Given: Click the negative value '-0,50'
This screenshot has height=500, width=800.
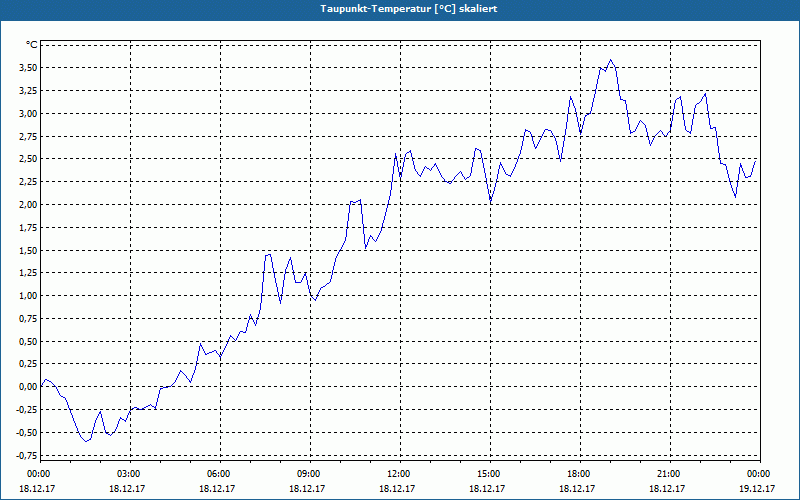Looking at the screenshot, I should pyautogui.click(x=27, y=433).
